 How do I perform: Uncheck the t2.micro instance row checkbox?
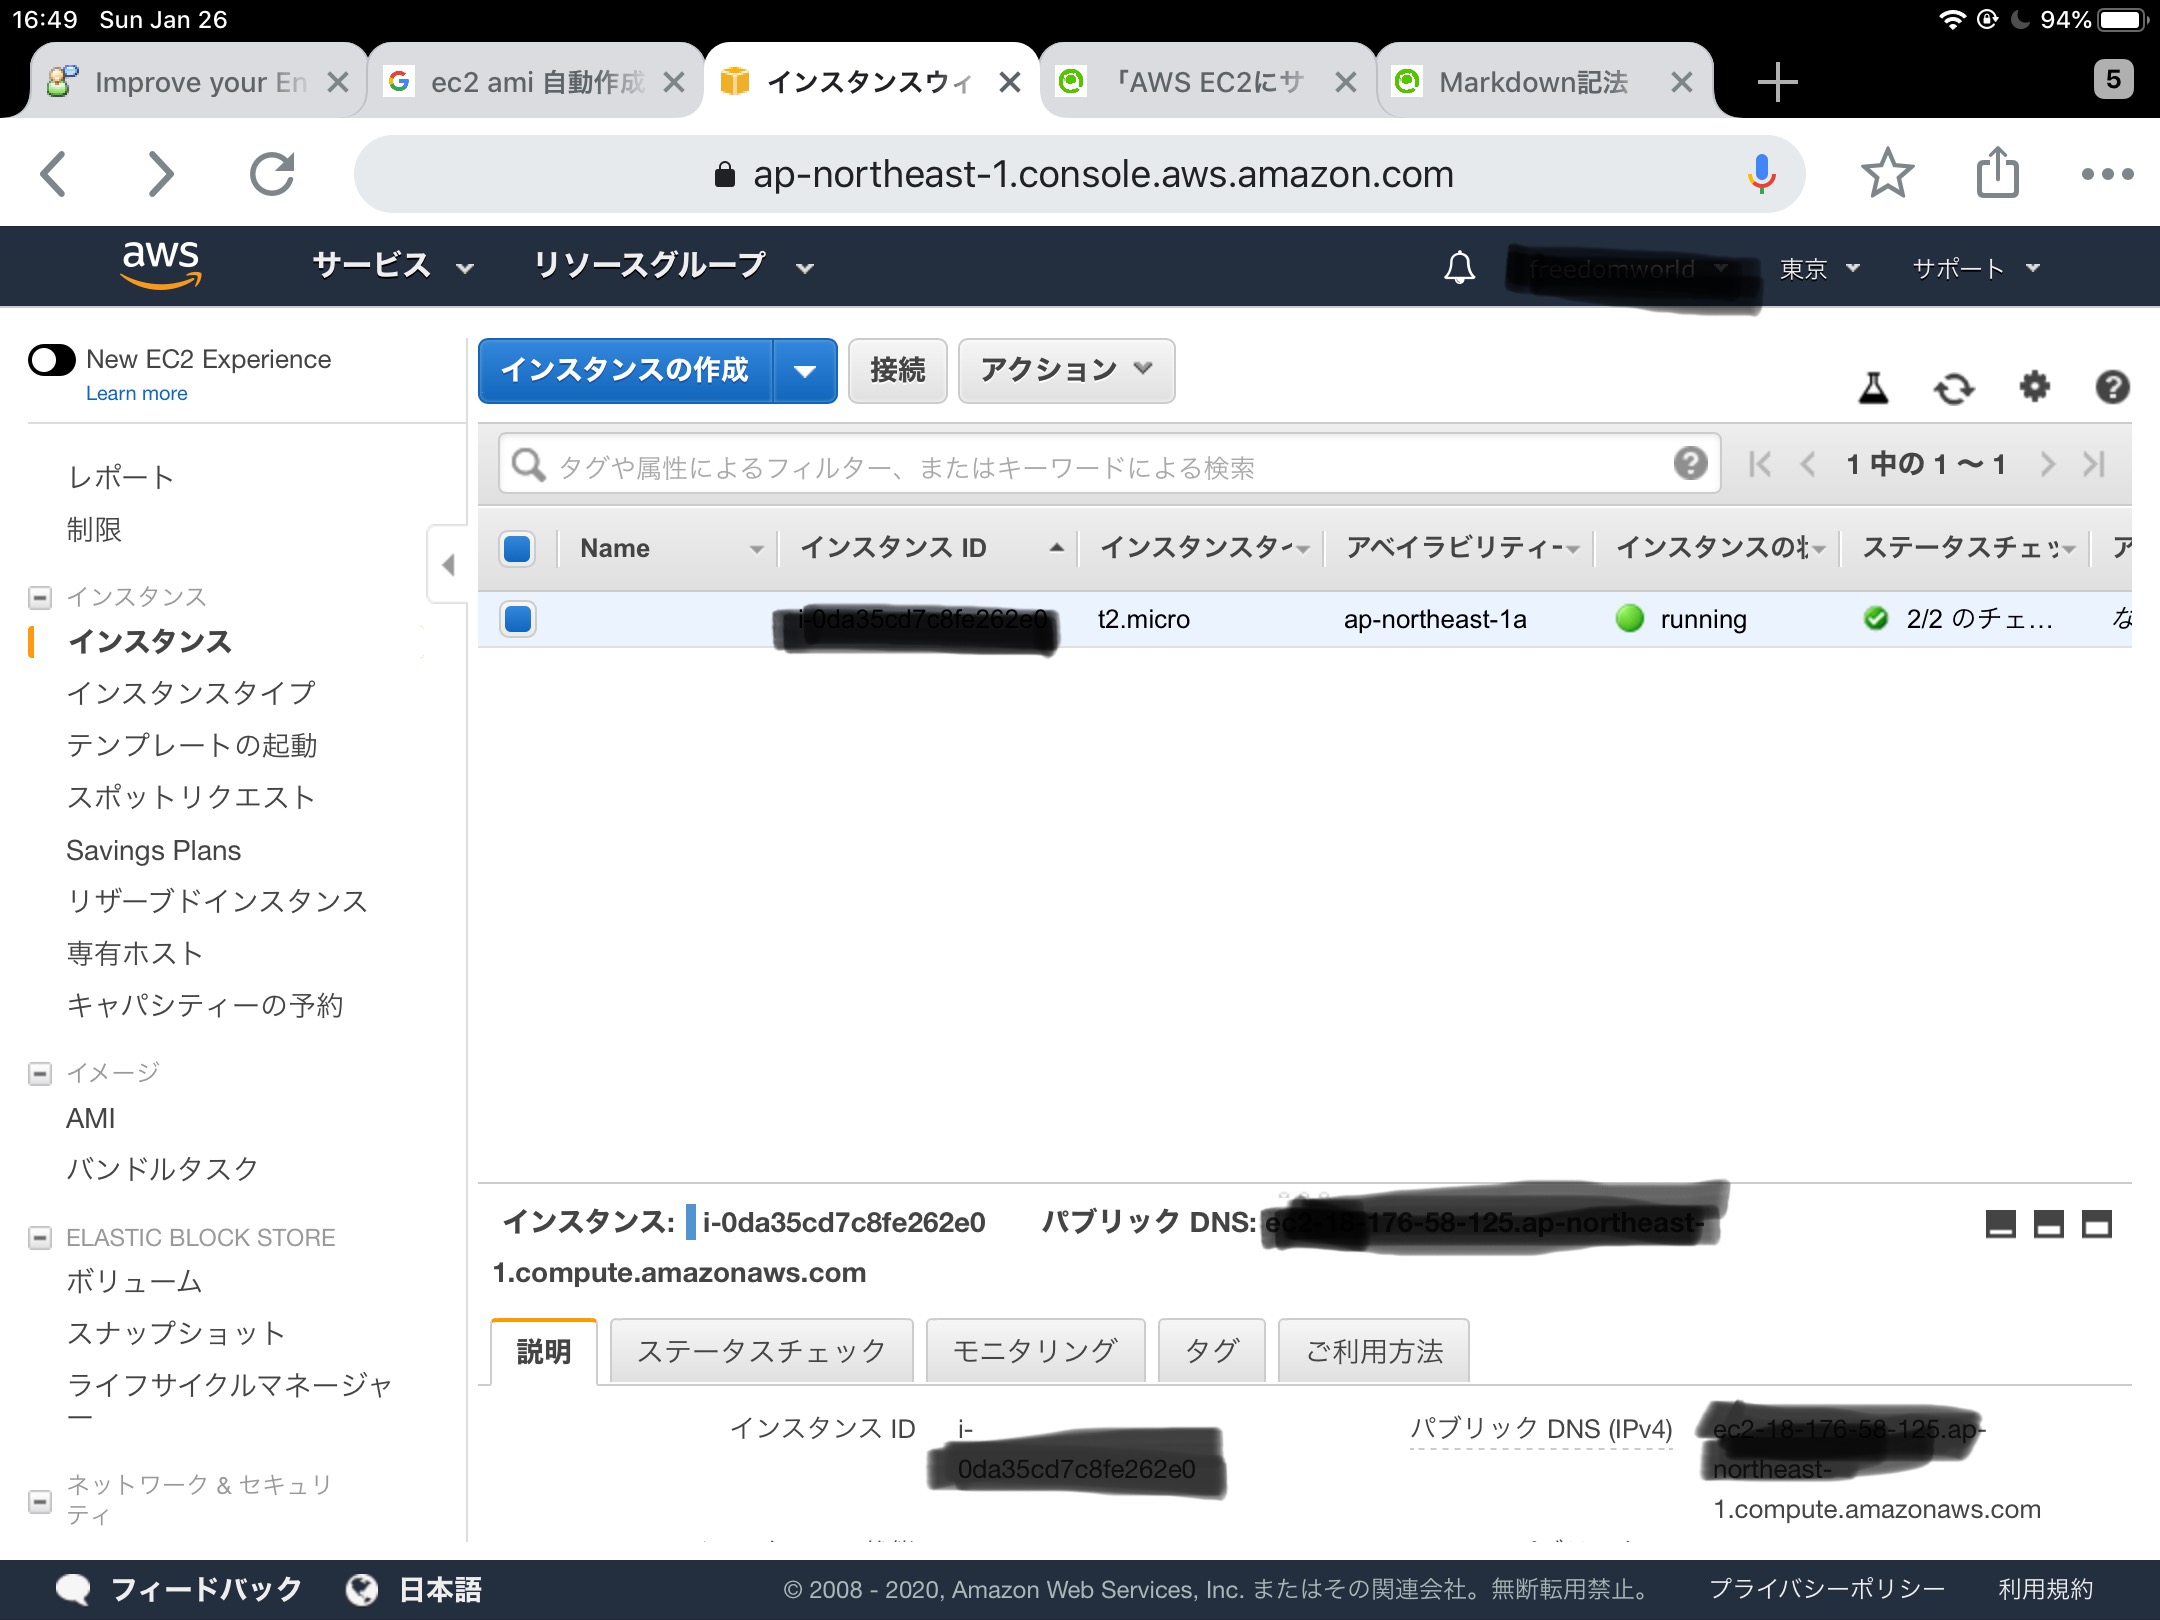coord(518,619)
